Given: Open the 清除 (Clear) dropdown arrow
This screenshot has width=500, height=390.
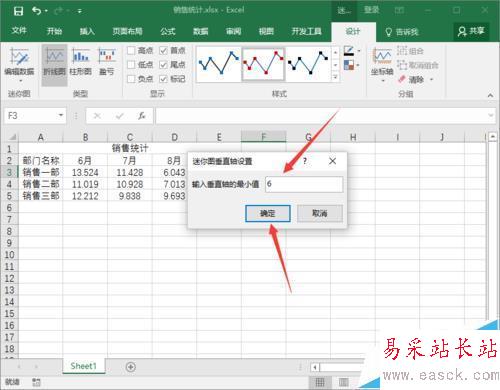Looking at the screenshot, I should coord(431,80).
